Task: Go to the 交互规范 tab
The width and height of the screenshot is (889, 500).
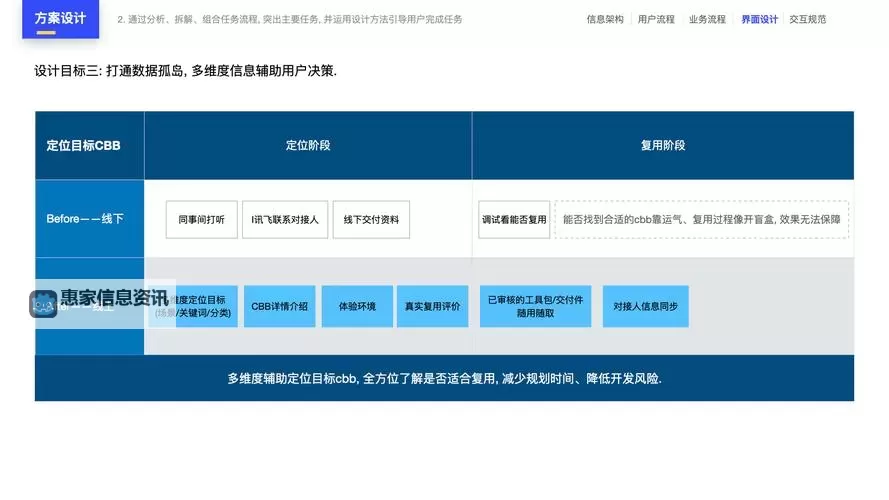Action: tap(807, 19)
